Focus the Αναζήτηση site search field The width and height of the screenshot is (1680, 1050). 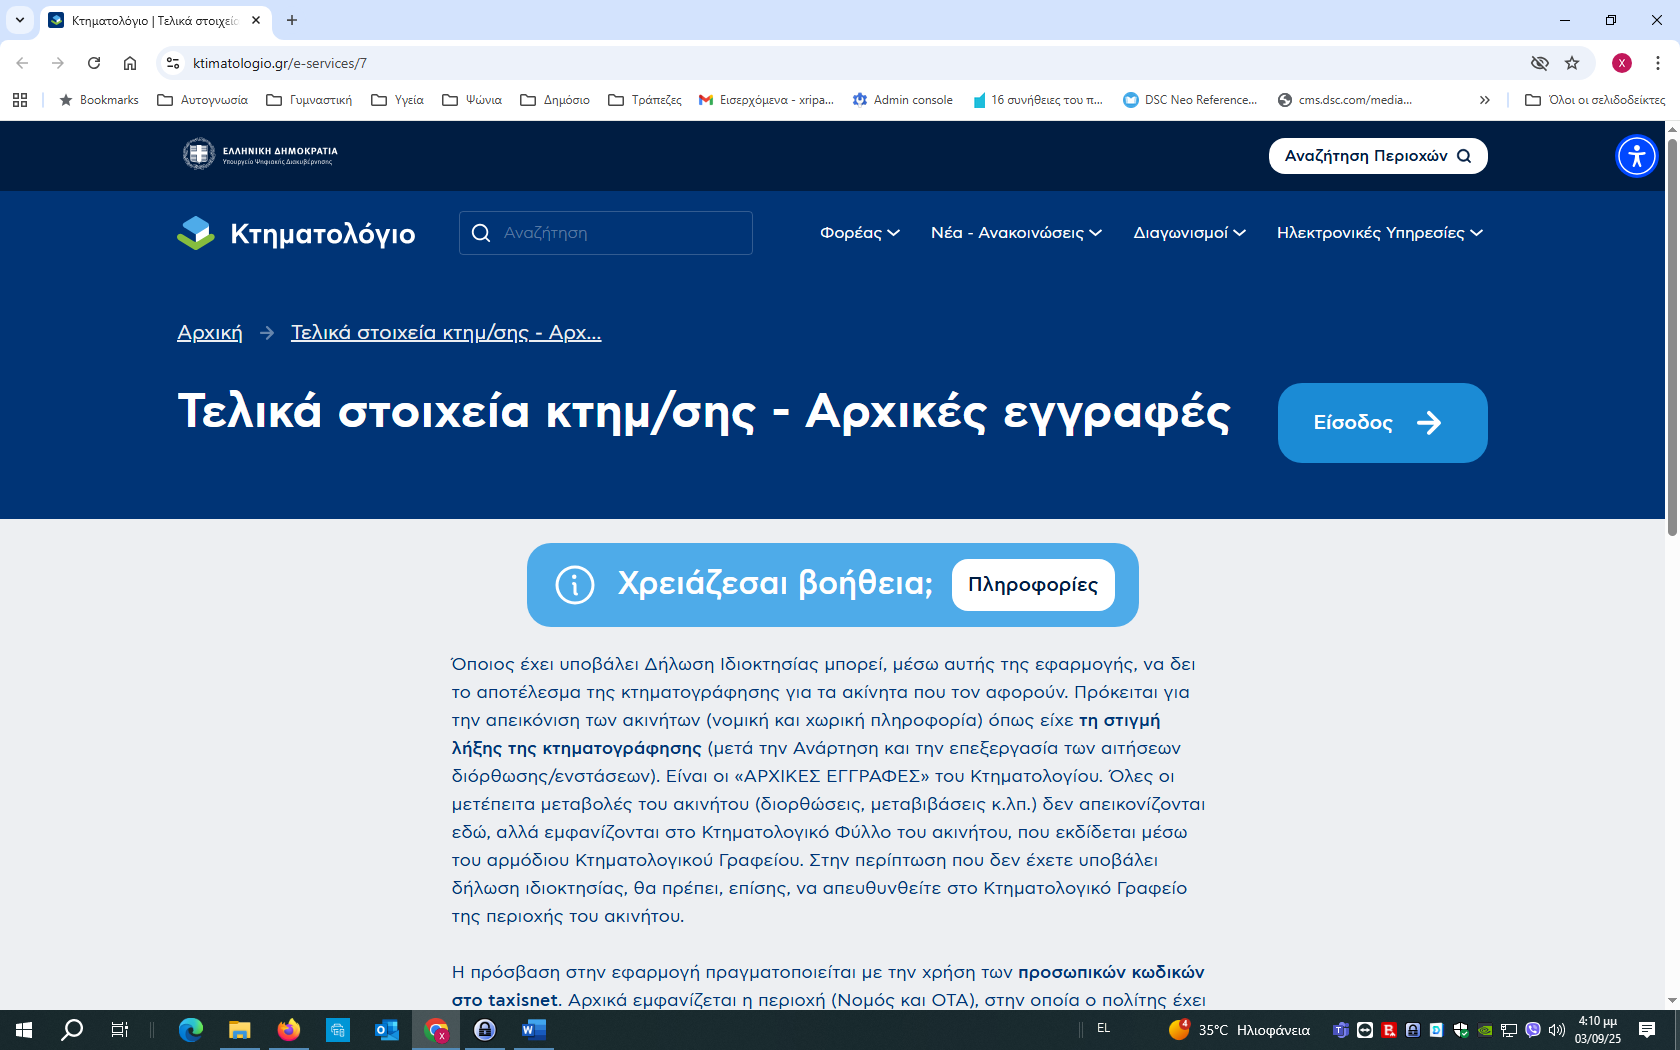606,233
